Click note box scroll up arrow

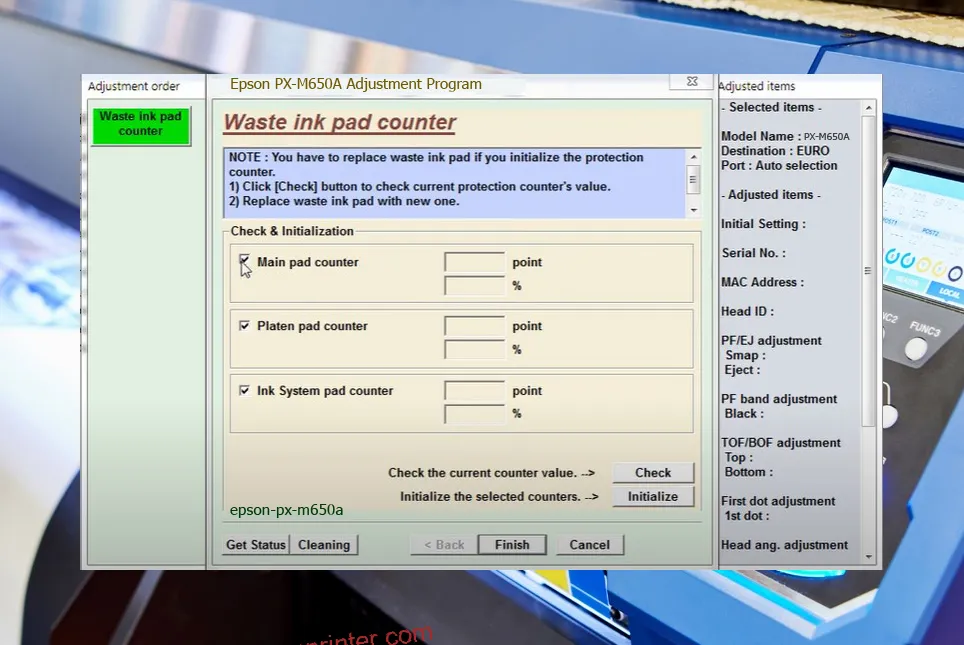point(693,157)
